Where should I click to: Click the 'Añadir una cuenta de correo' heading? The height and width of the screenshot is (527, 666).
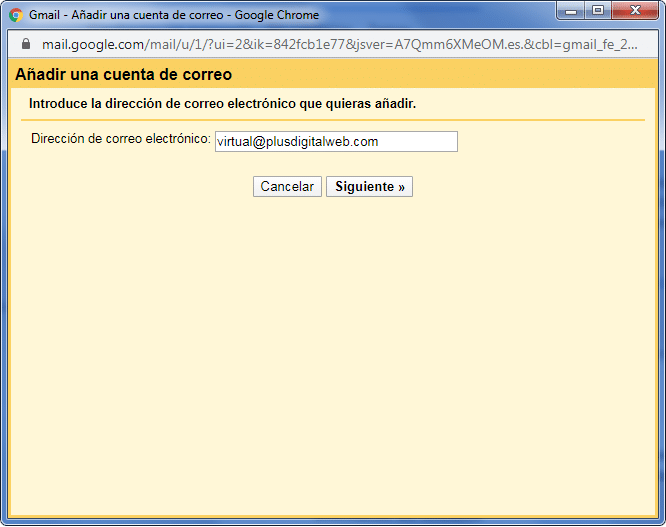coord(123,75)
